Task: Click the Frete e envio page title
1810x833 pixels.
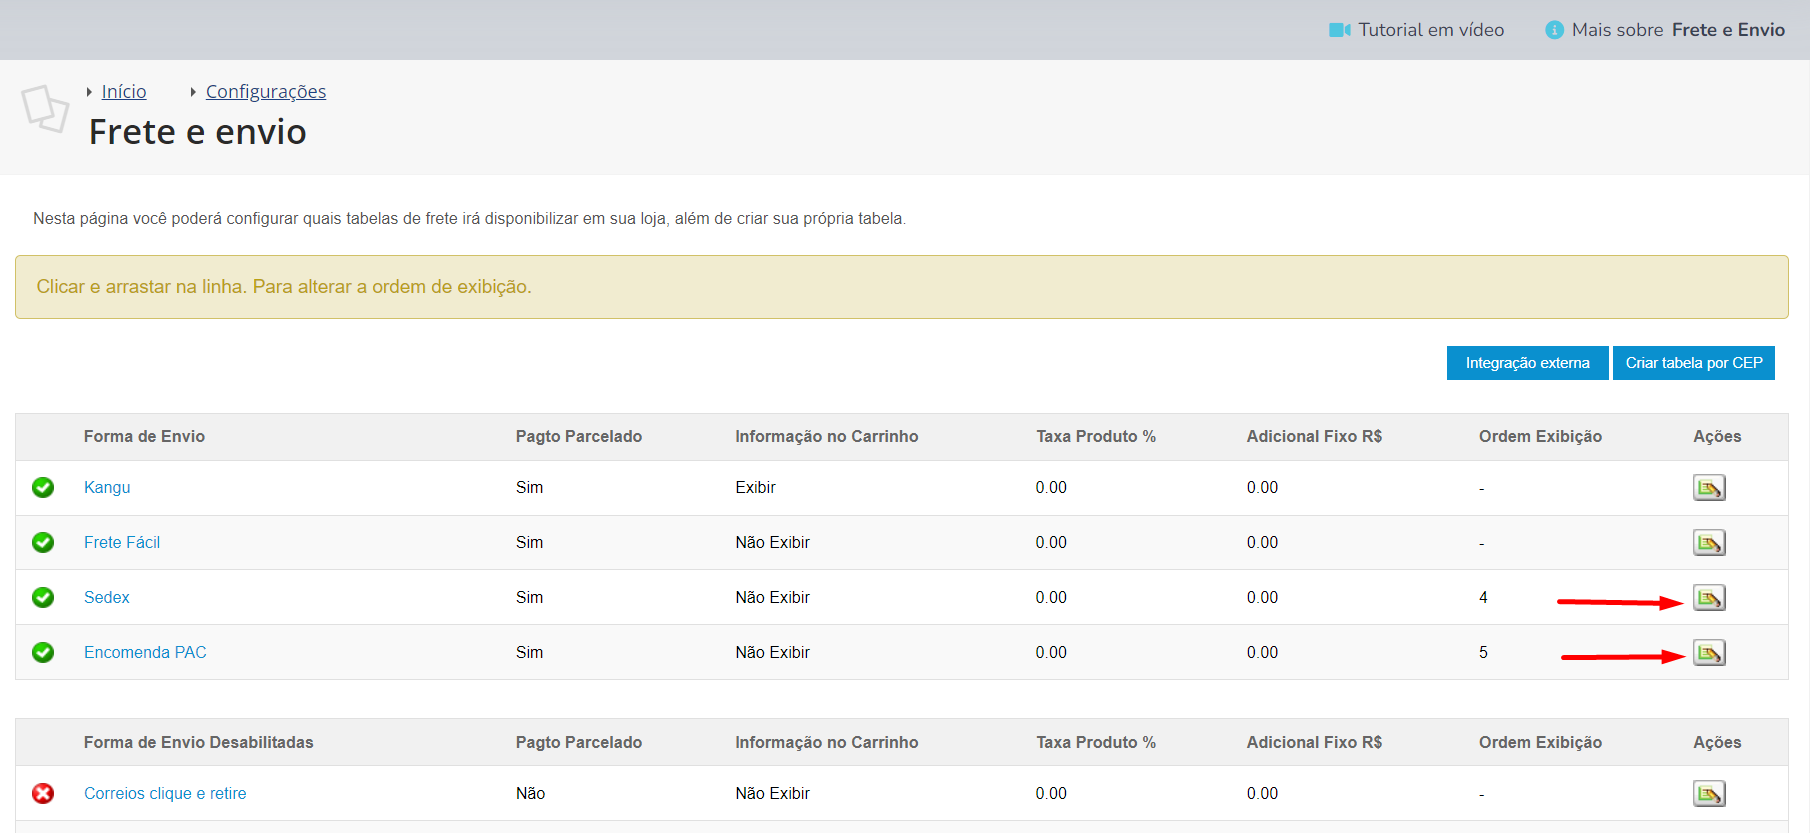Action: pos(198,132)
